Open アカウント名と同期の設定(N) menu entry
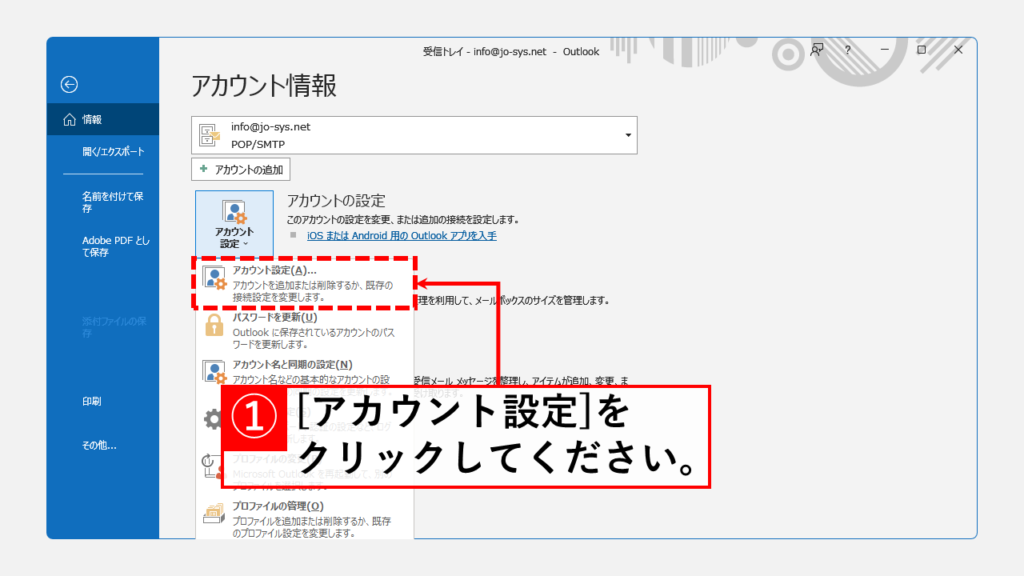The width and height of the screenshot is (1024, 576). (292, 364)
